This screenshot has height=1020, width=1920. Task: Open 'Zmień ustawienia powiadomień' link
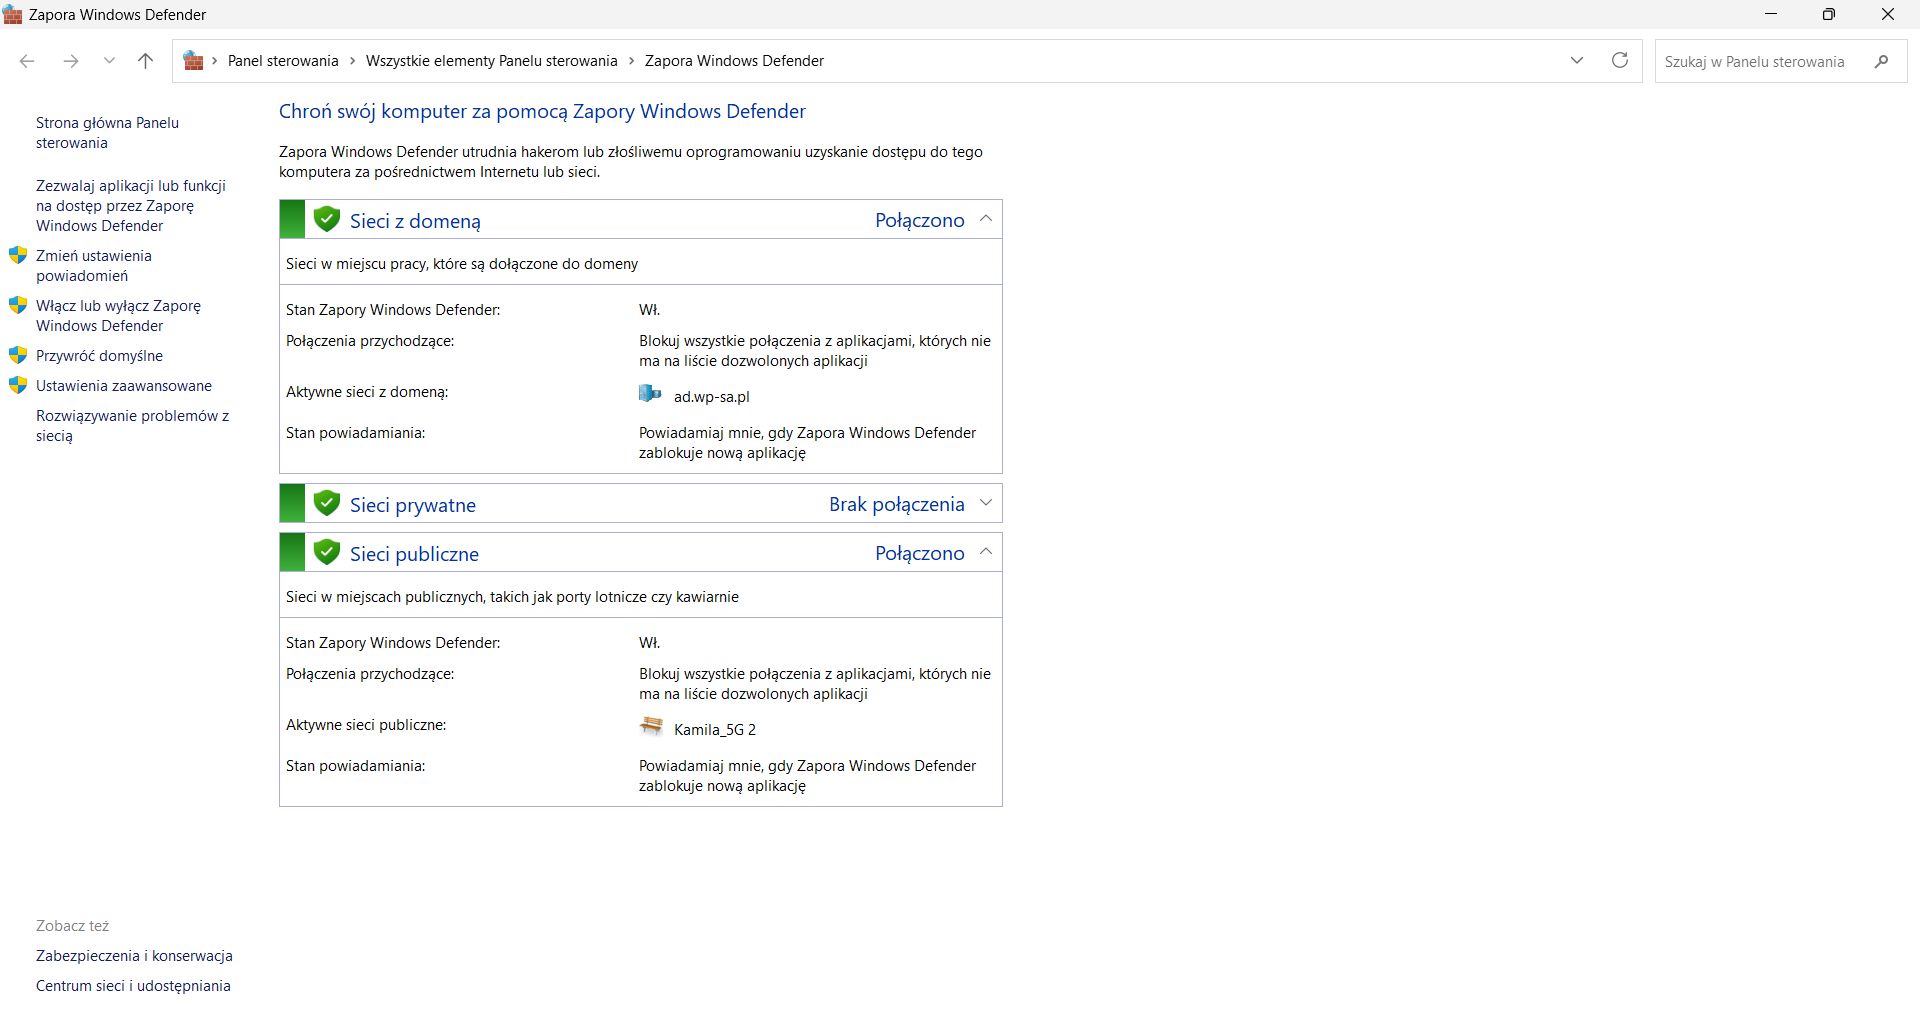(94, 266)
